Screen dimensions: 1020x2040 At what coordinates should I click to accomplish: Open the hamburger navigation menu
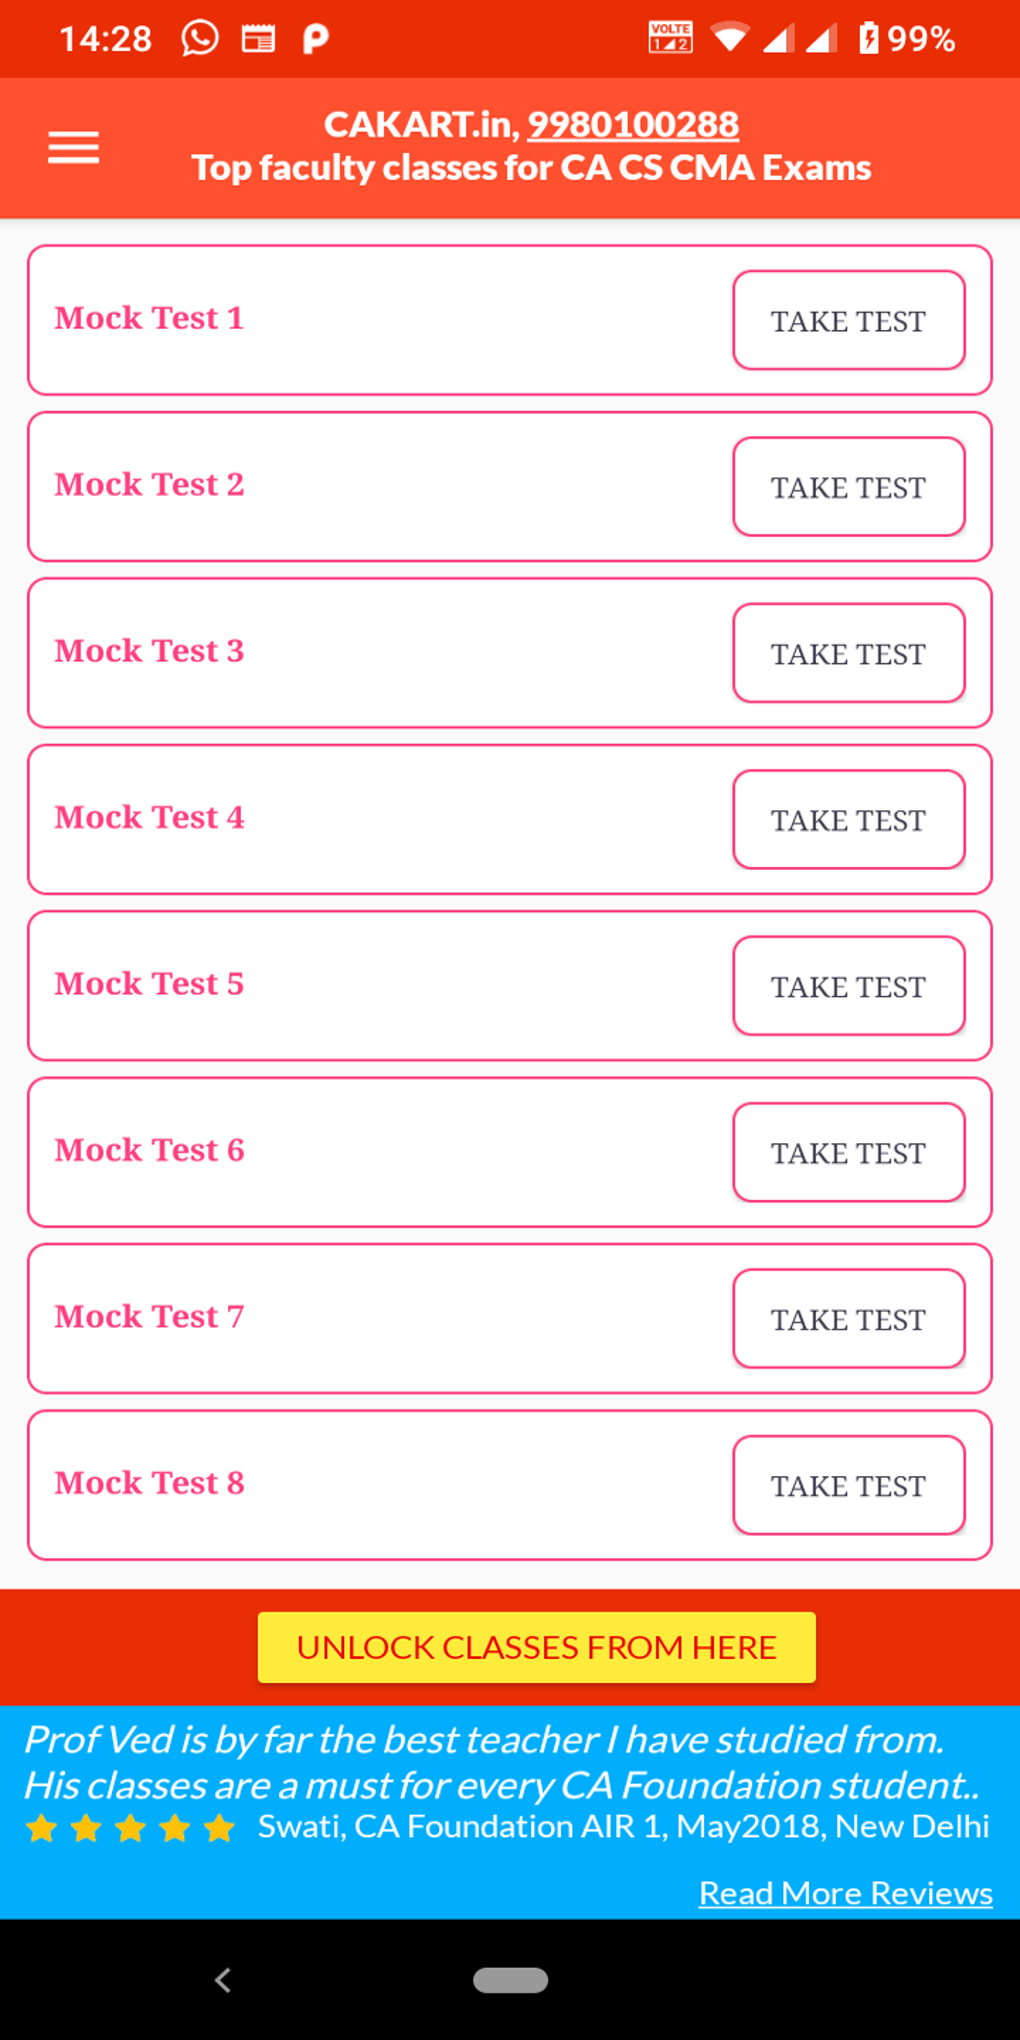(x=74, y=148)
